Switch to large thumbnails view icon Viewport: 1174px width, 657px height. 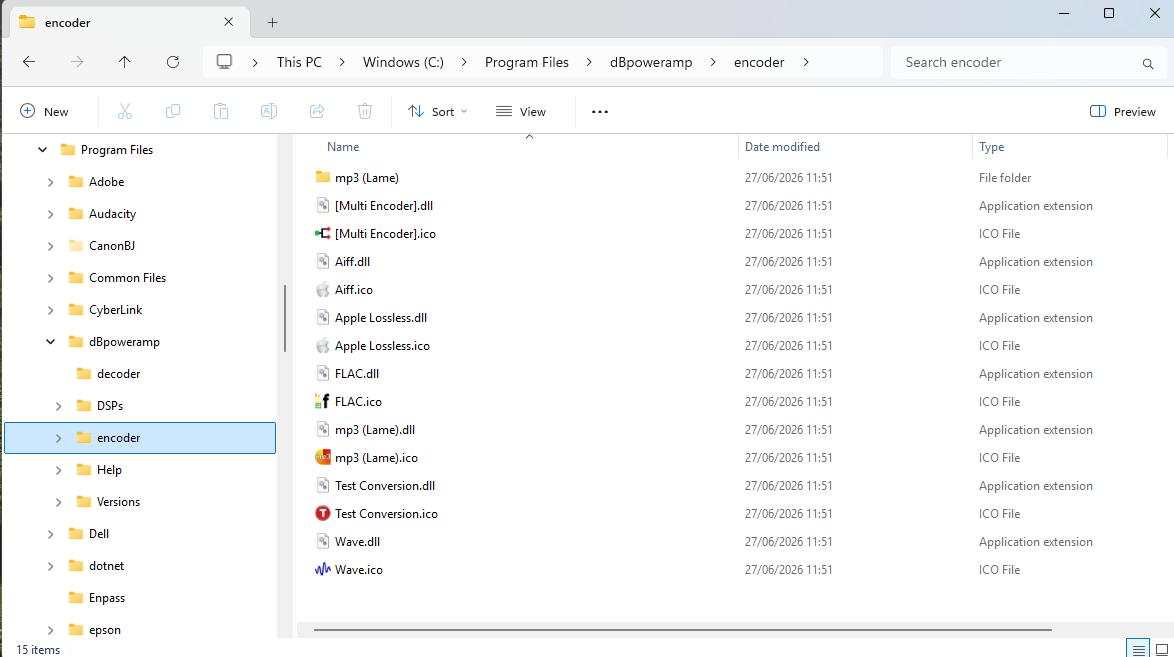pyautogui.click(x=1162, y=649)
